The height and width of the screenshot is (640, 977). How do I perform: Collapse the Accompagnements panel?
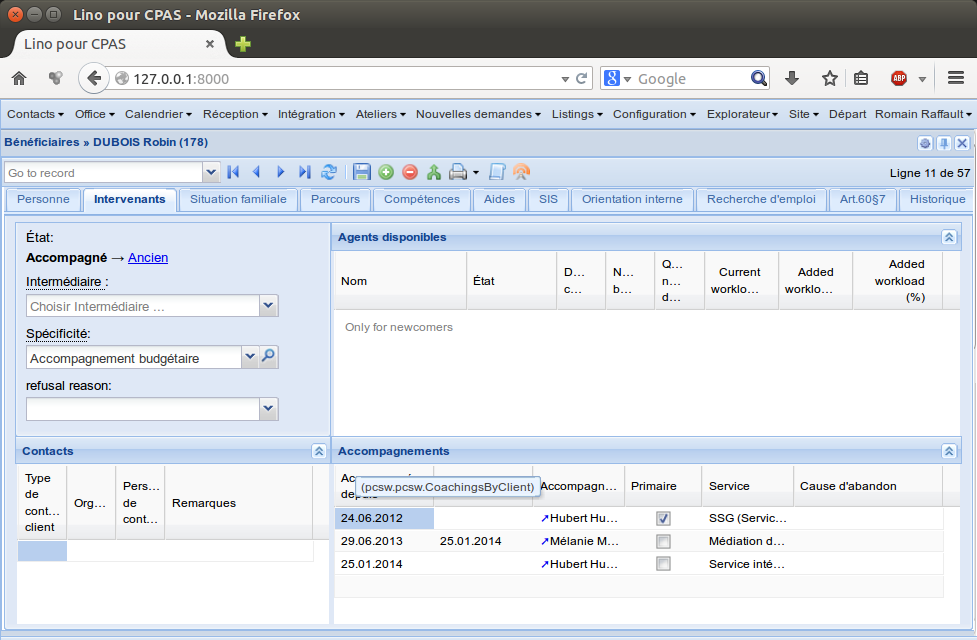(949, 451)
